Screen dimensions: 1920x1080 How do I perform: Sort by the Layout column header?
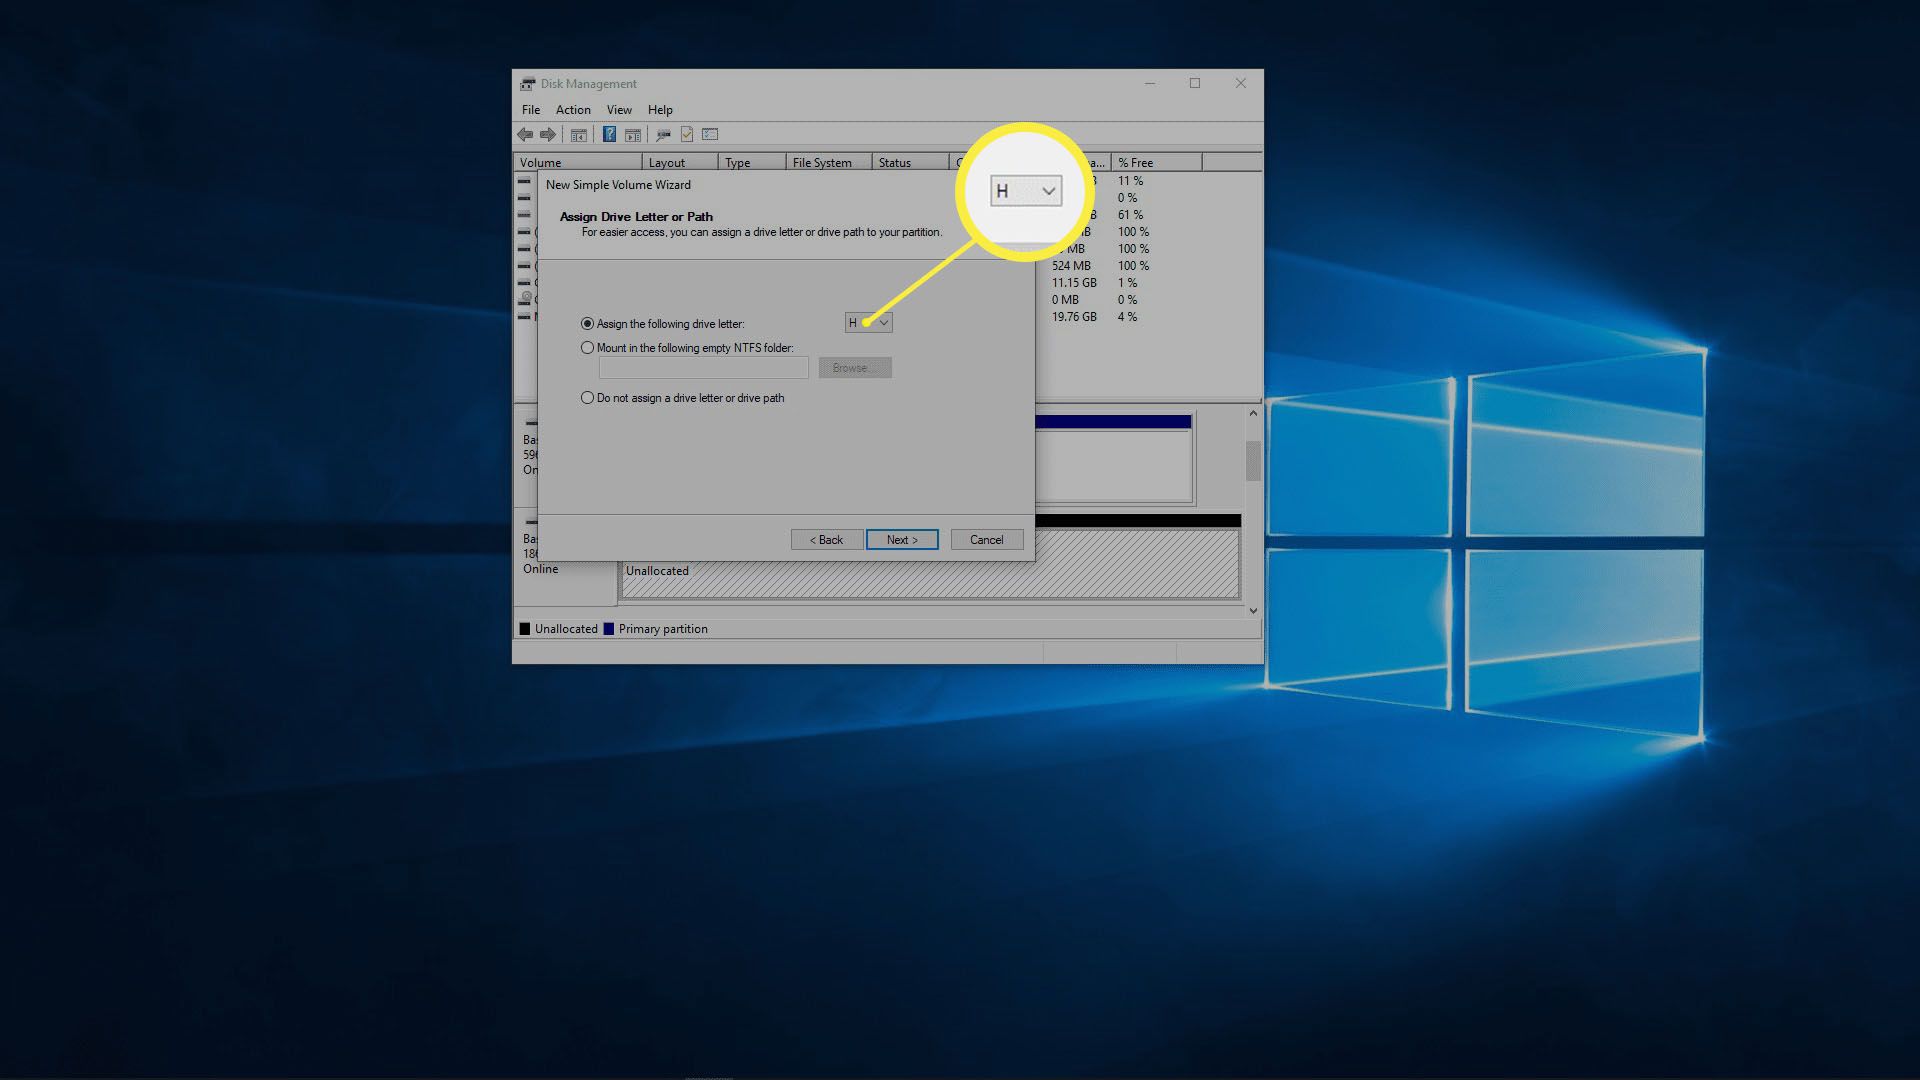point(680,163)
